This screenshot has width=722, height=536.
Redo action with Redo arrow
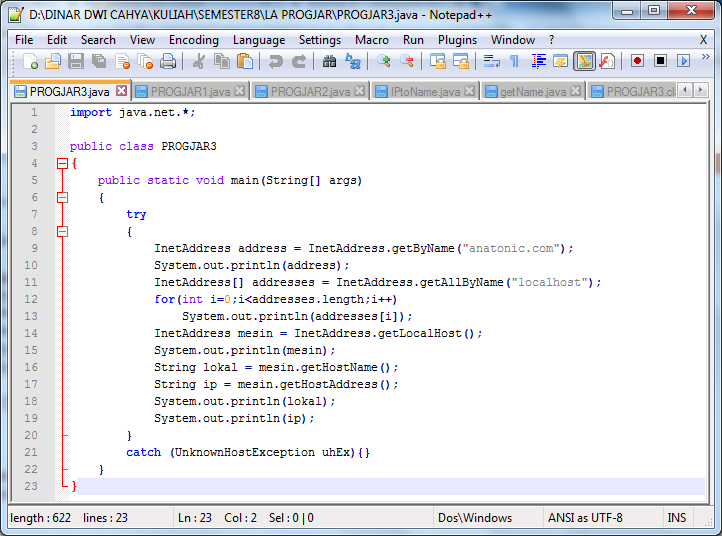click(299, 61)
